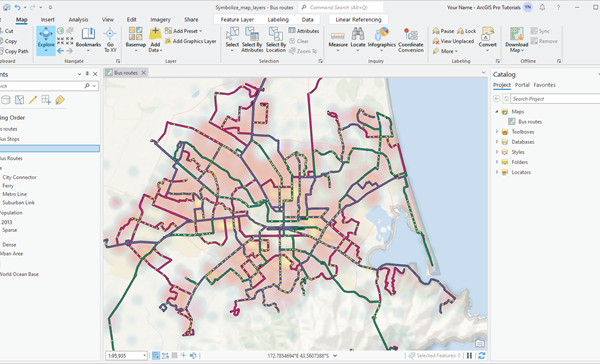Toggle Lock labels
The image size is (600, 364).
tap(466, 31)
